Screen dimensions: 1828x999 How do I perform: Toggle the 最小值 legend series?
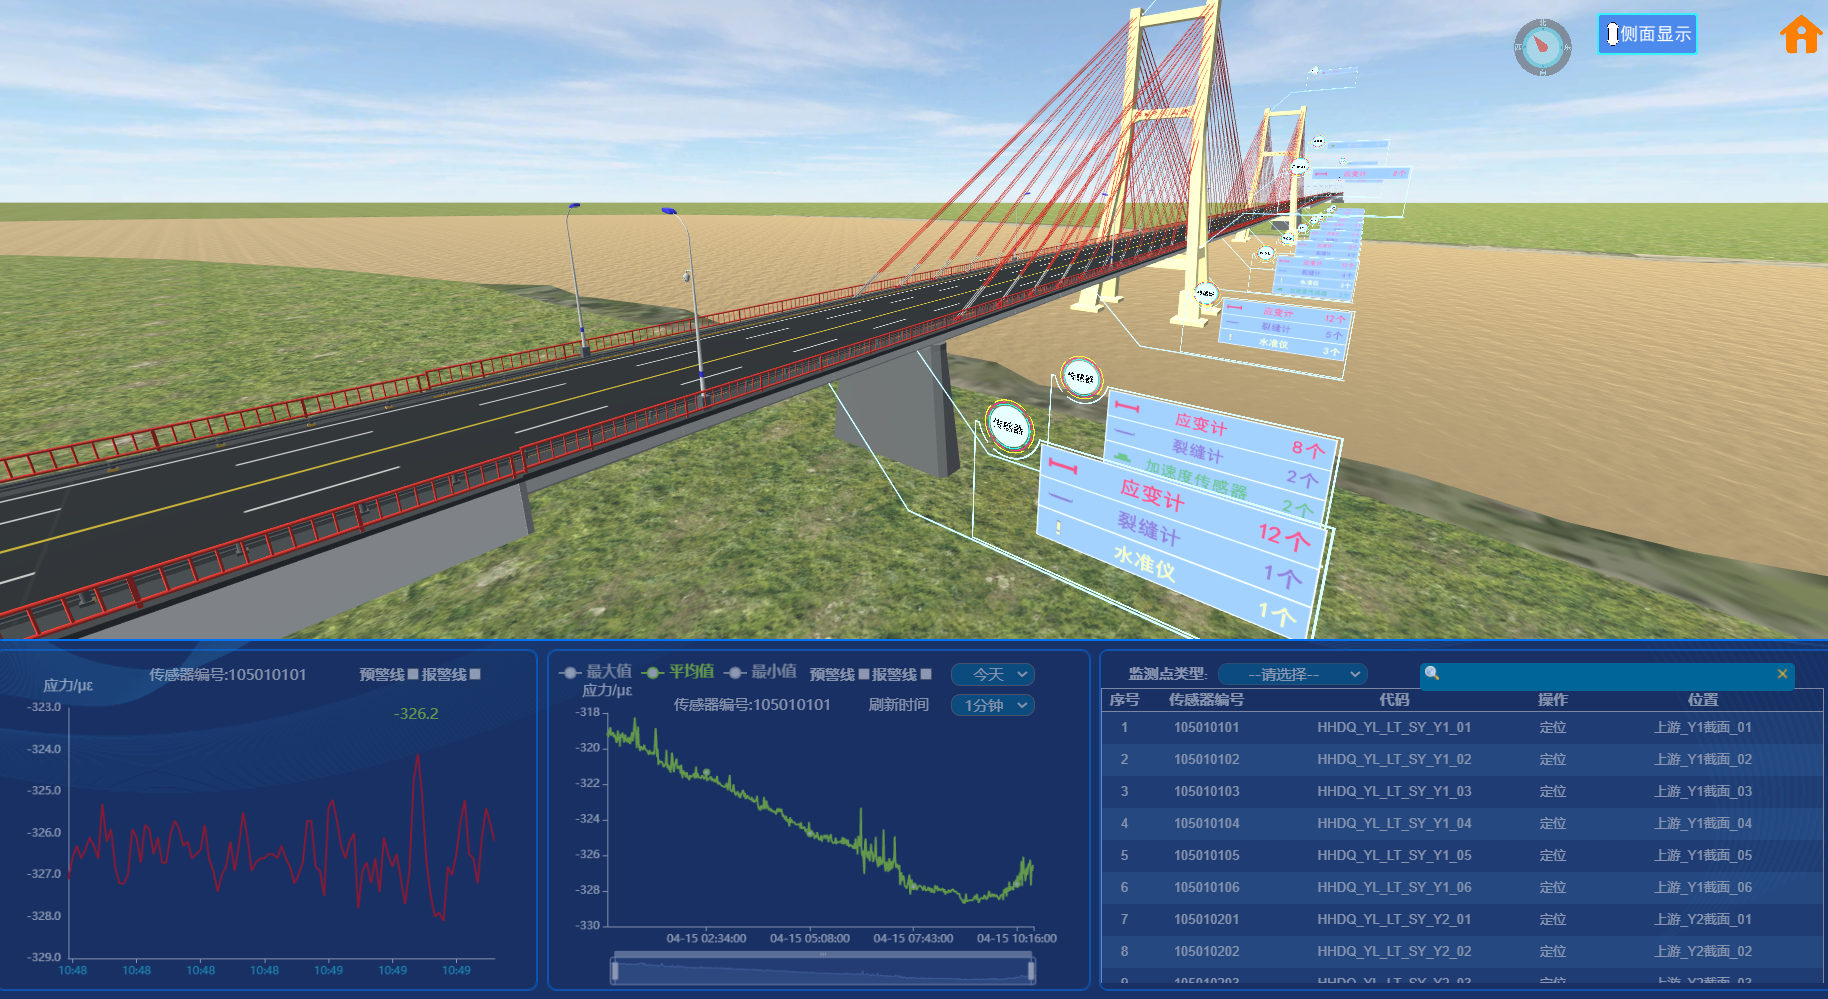[761, 672]
